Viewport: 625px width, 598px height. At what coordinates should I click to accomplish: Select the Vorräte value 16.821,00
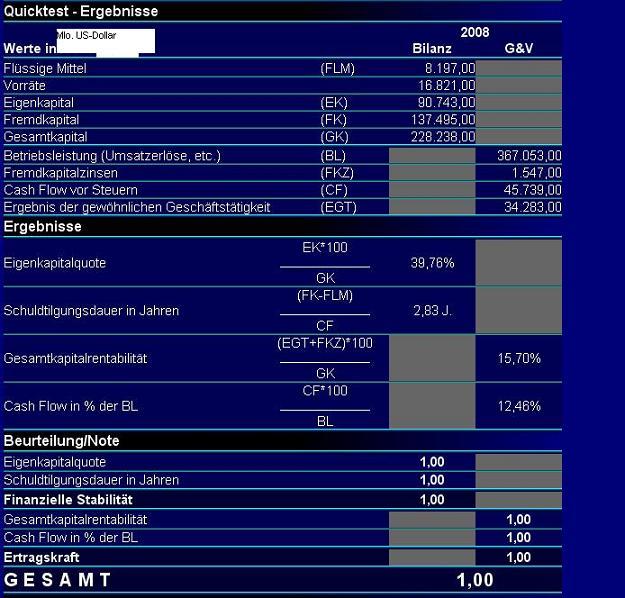(x=446, y=85)
